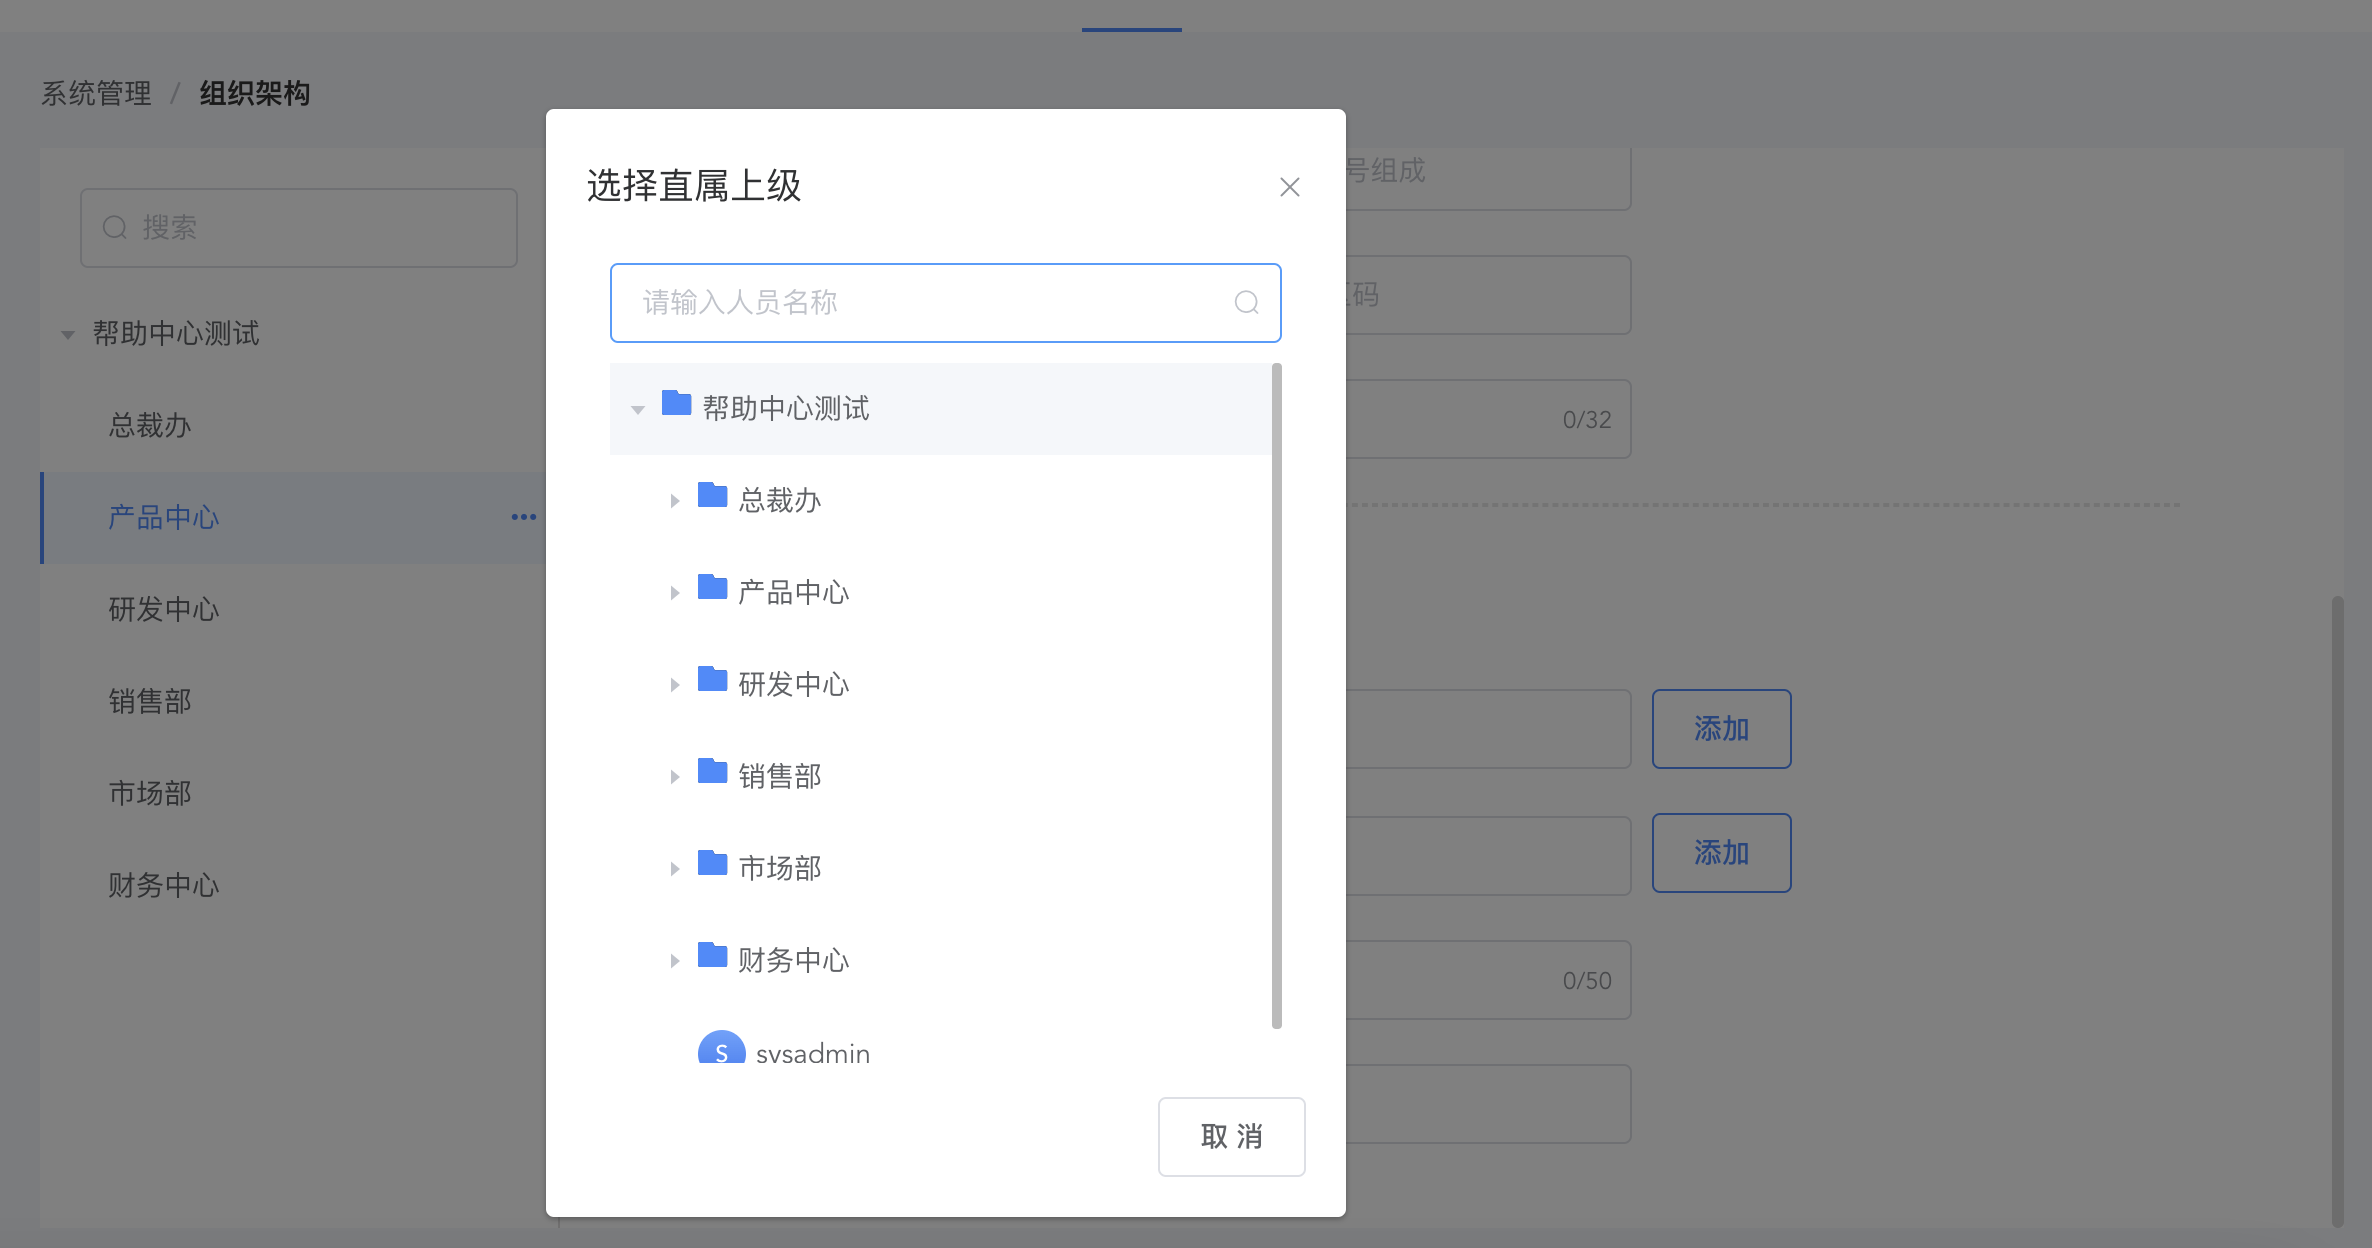Image resolution: width=2372 pixels, height=1248 pixels.
Task: Click the 系统管理 breadcrumb link
Action: pos(96,93)
